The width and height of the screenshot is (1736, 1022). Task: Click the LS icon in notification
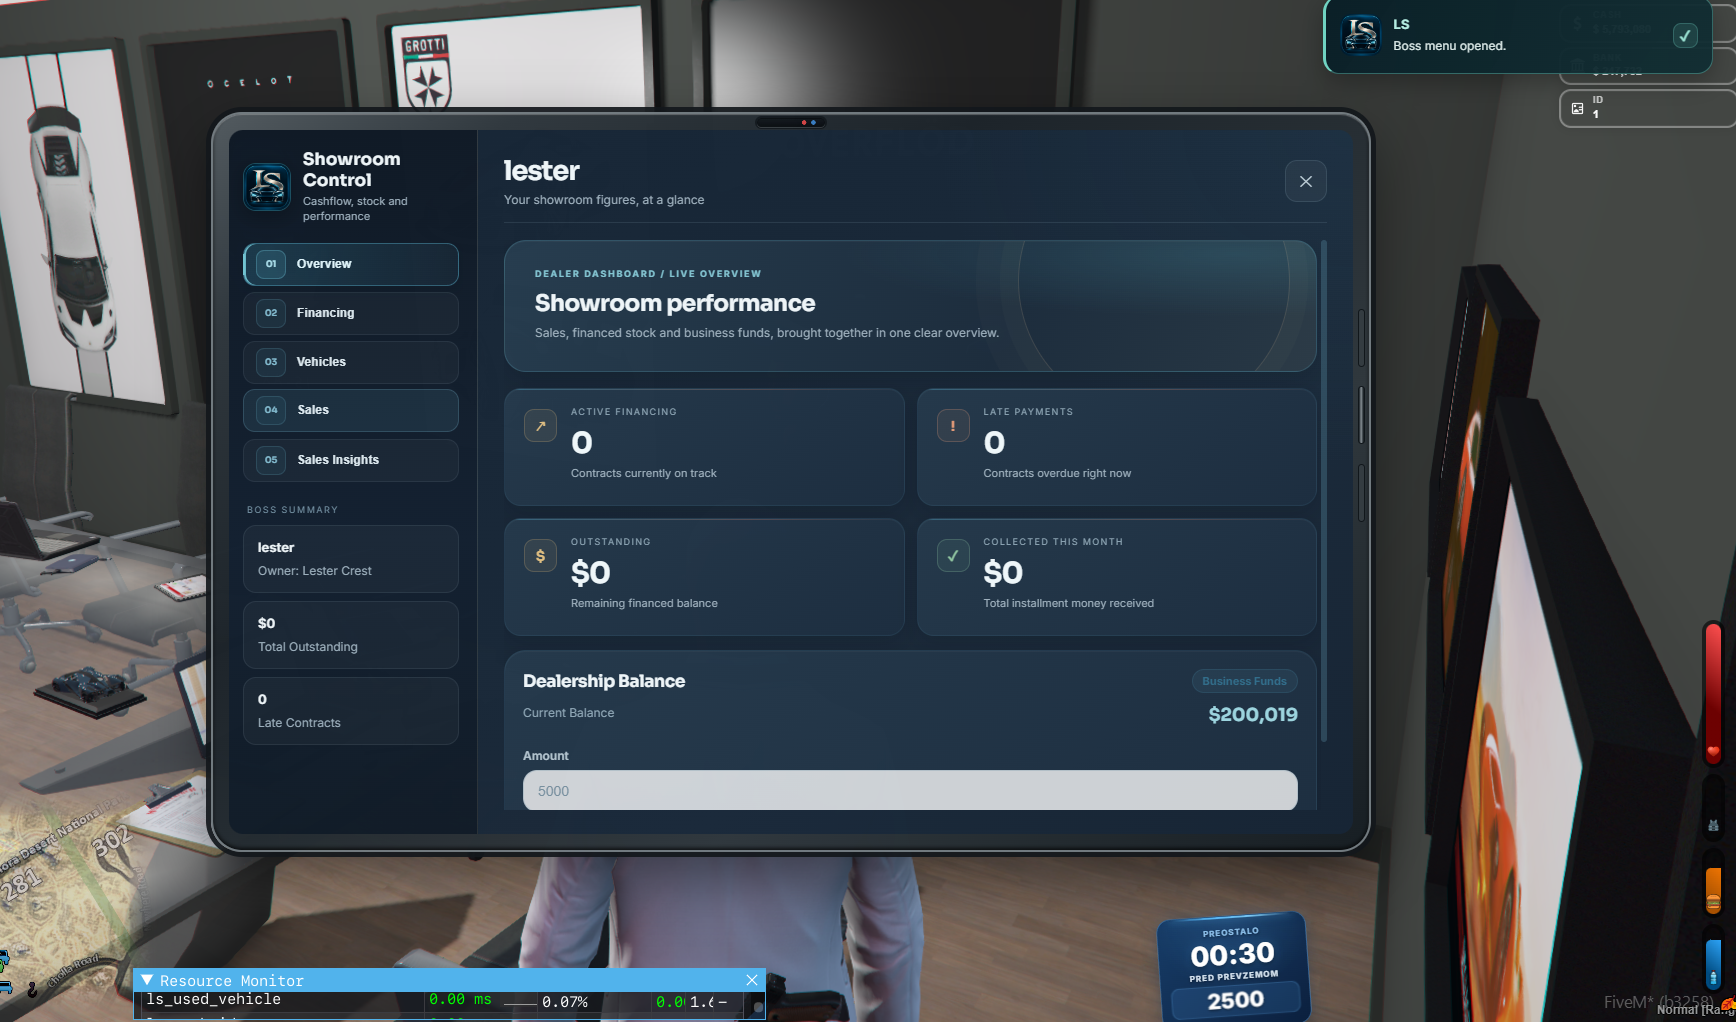pos(1361,35)
